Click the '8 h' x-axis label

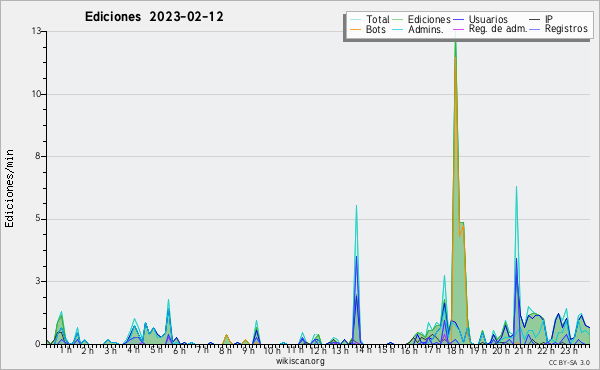point(225,350)
